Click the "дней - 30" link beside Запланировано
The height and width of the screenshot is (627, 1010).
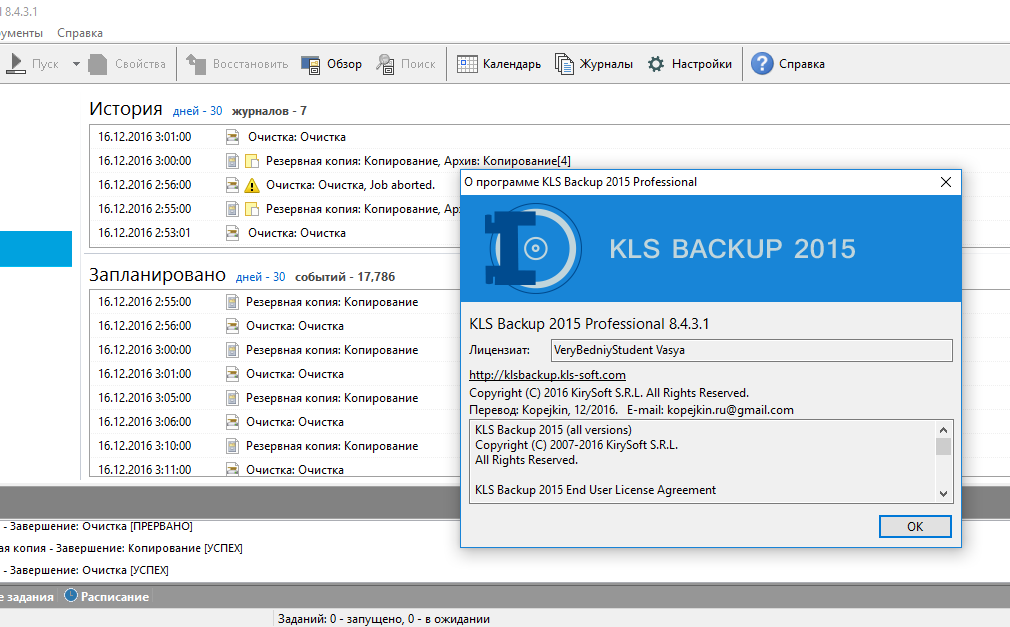tap(260, 277)
